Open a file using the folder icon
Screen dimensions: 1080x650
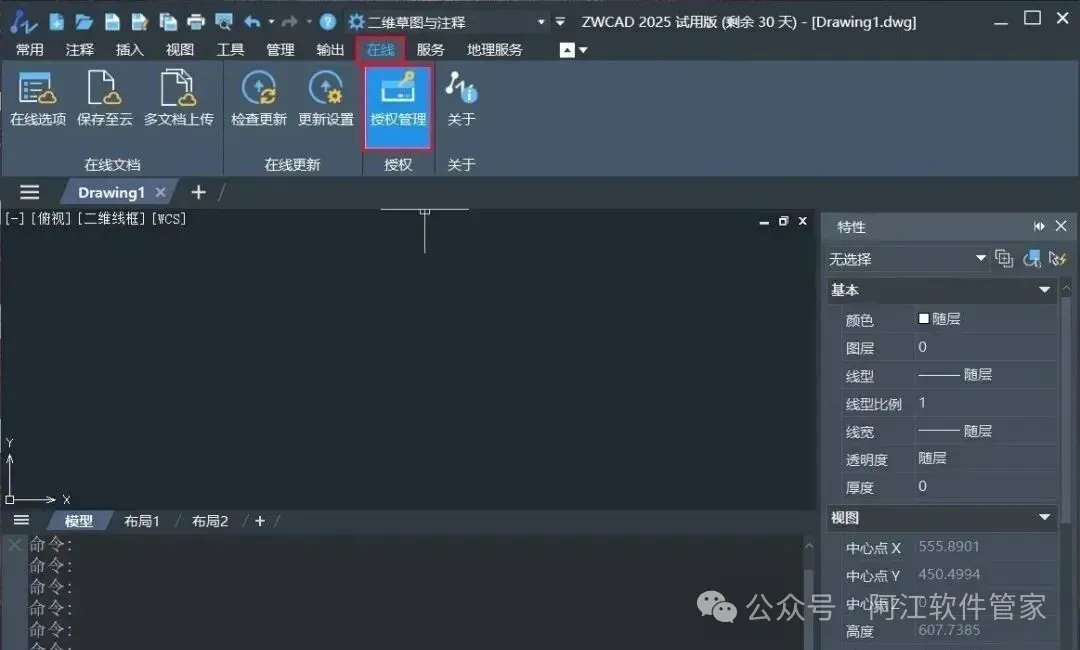(84, 22)
